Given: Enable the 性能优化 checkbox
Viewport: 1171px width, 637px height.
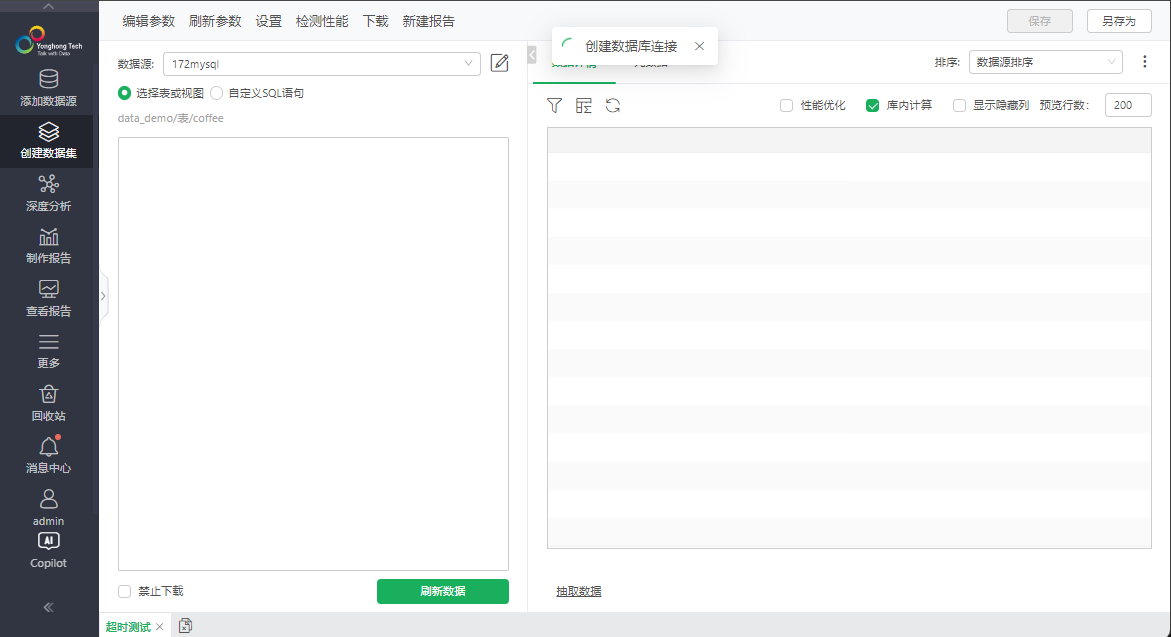Looking at the screenshot, I should (788, 105).
